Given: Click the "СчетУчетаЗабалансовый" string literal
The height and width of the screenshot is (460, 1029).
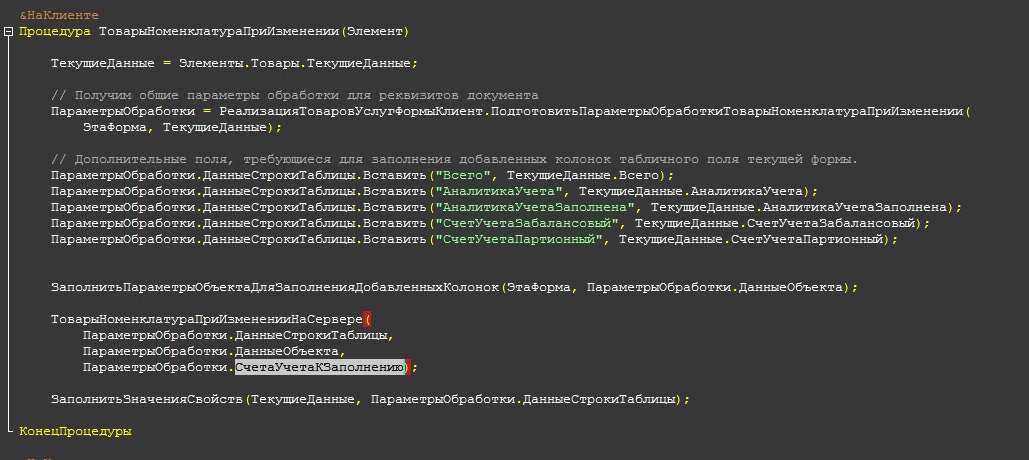Looking at the screenshot, I should point(527,223).
